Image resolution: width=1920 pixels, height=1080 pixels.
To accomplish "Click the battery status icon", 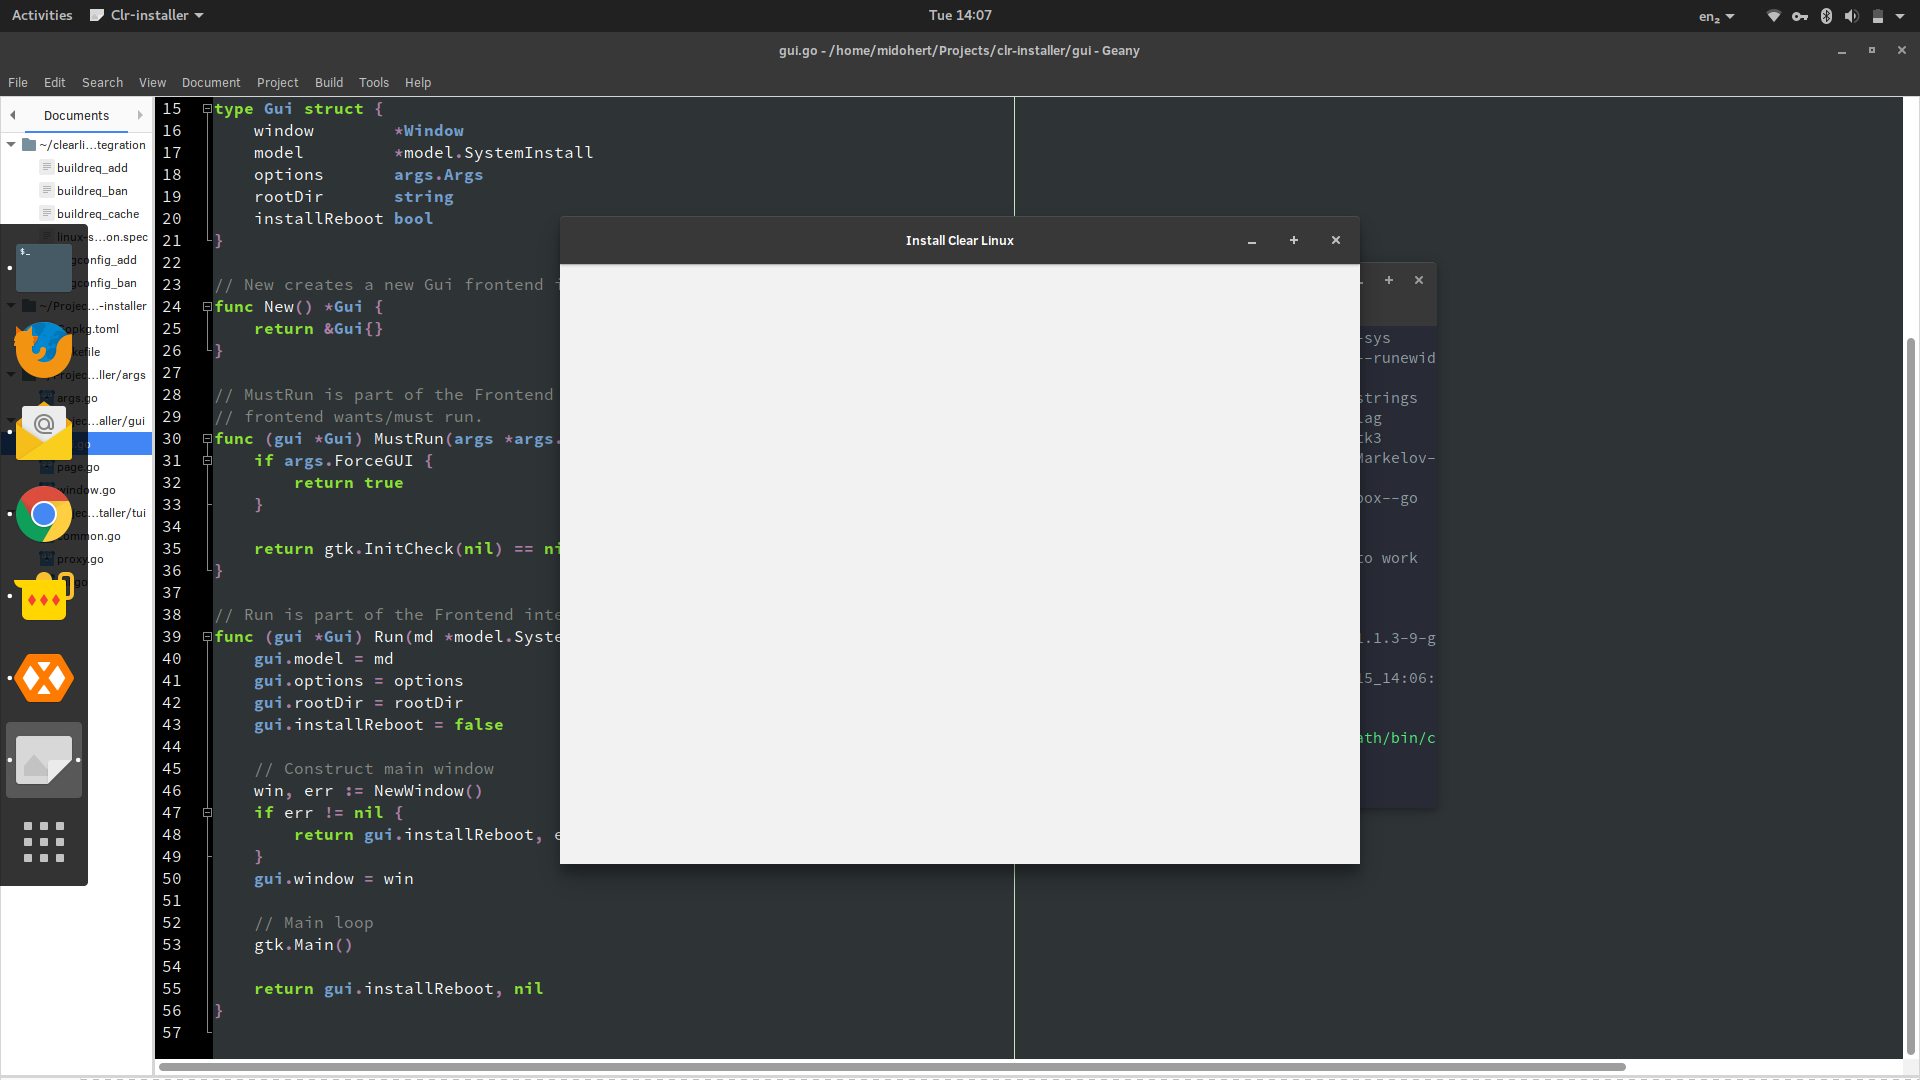I will point(1878,16).
